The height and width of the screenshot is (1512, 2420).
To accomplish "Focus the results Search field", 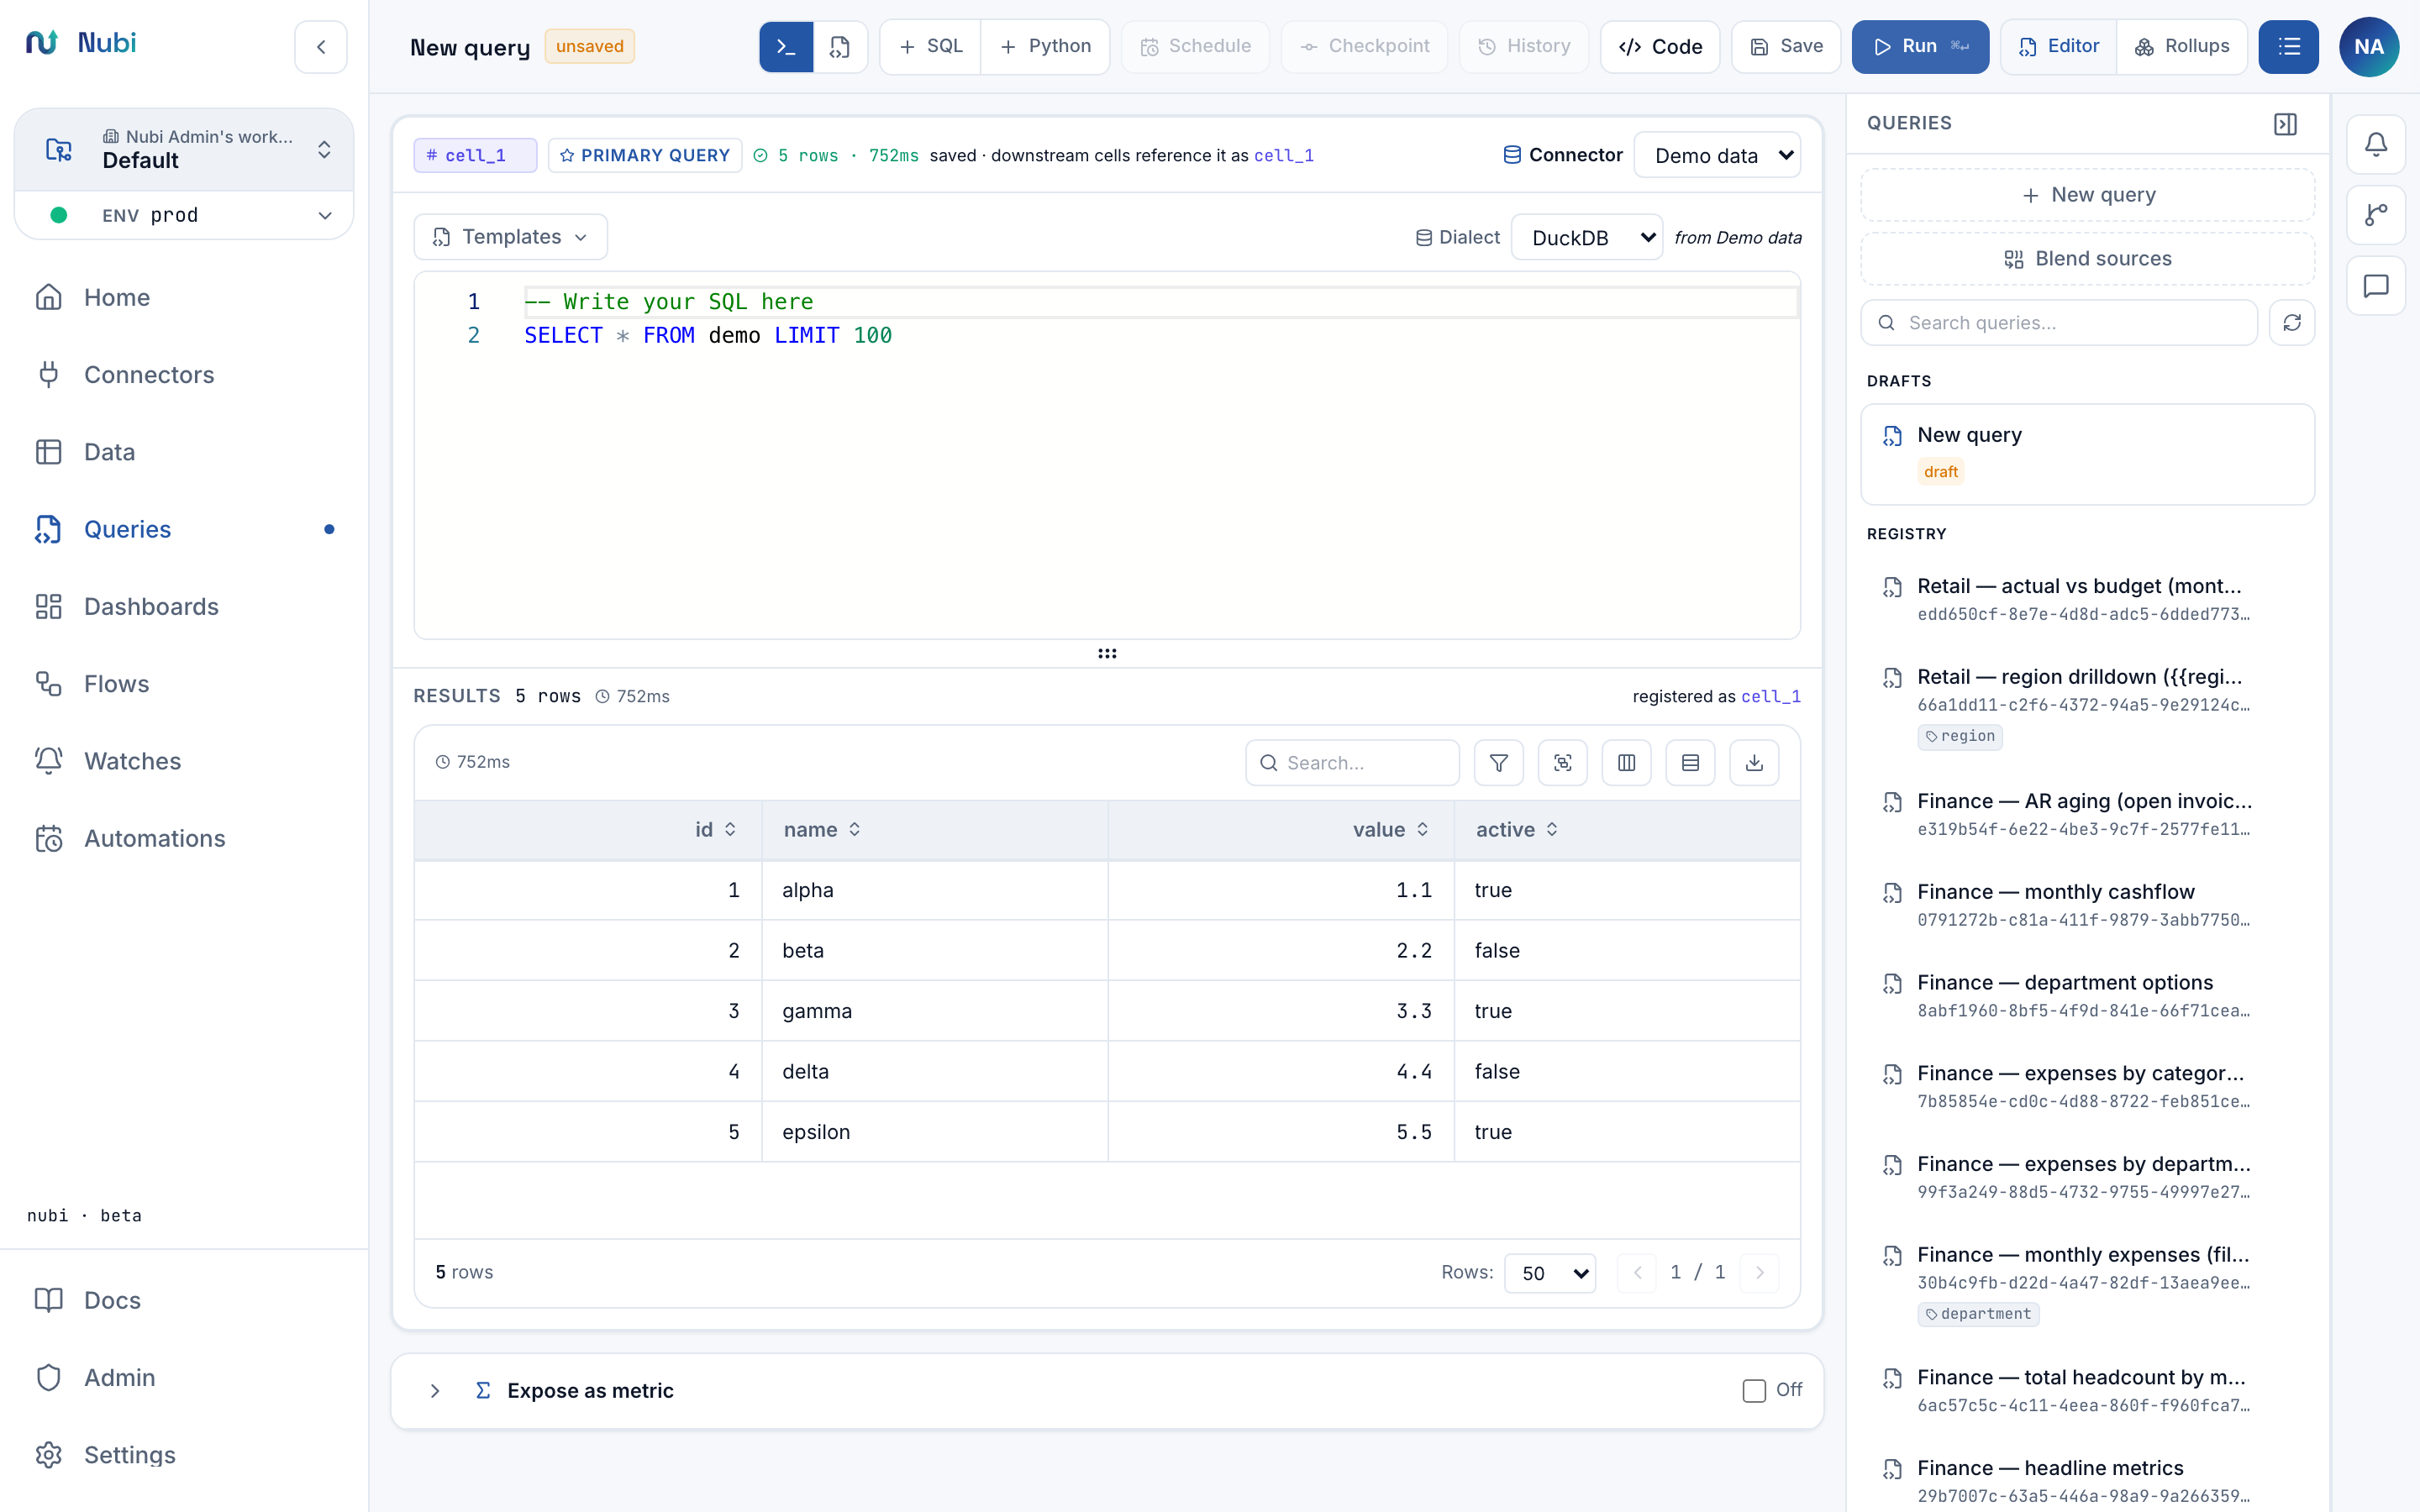I will tap(1352, 763).
